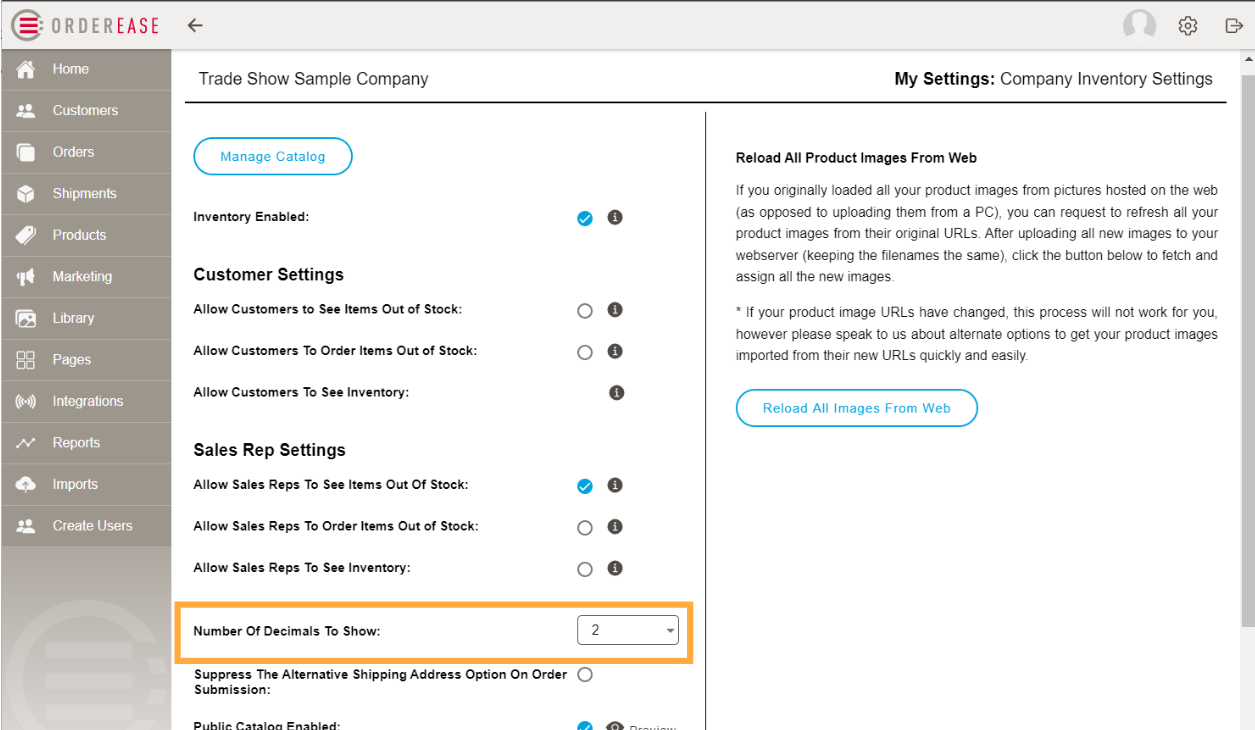Go to the Library section
This screenshot has width=1255, height=730.
click(x=72, y=318)
